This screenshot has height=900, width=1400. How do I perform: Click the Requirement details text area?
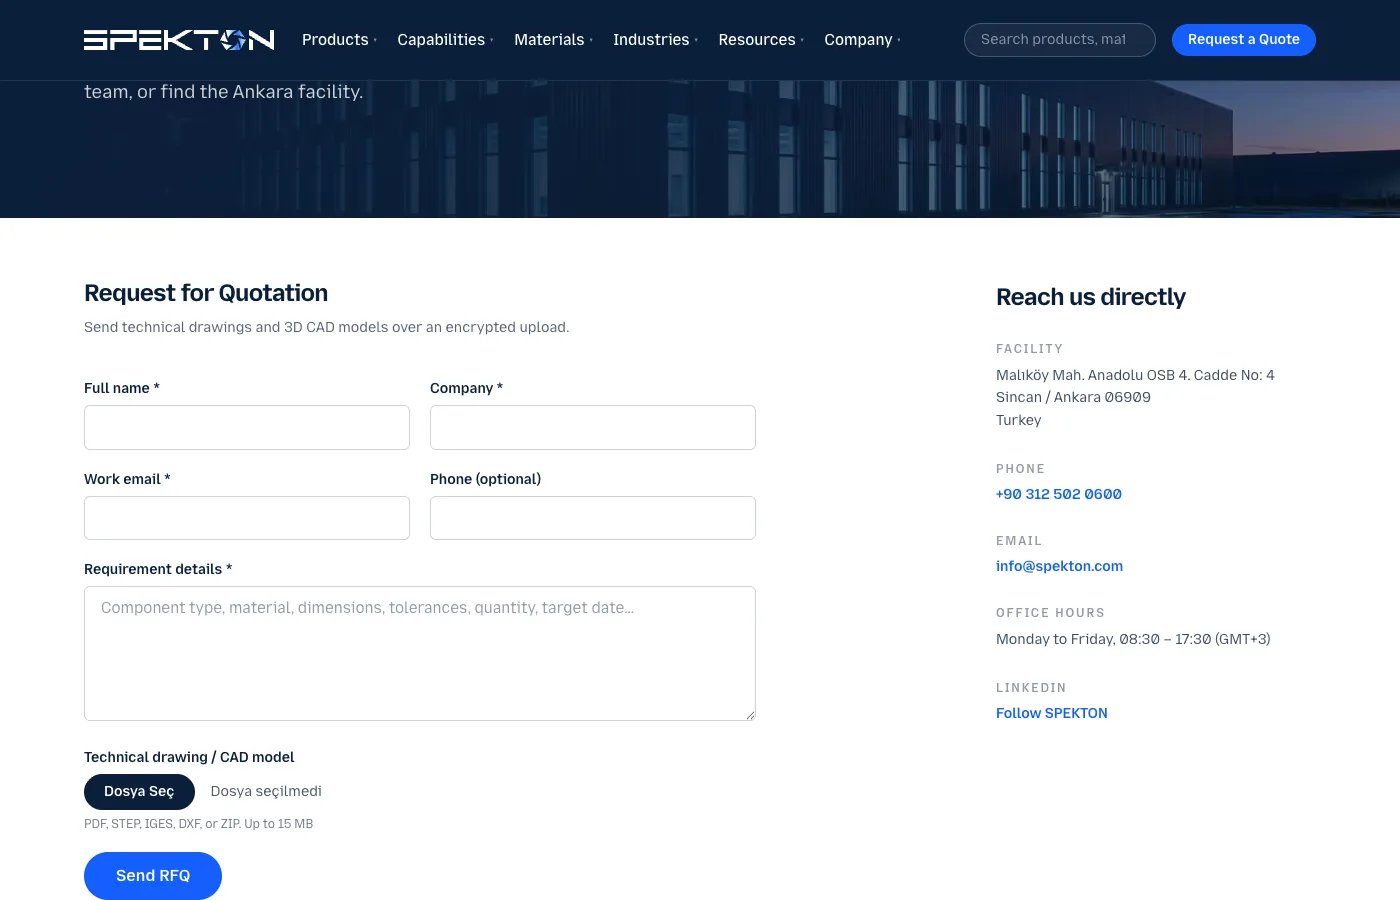coord(420,653)
